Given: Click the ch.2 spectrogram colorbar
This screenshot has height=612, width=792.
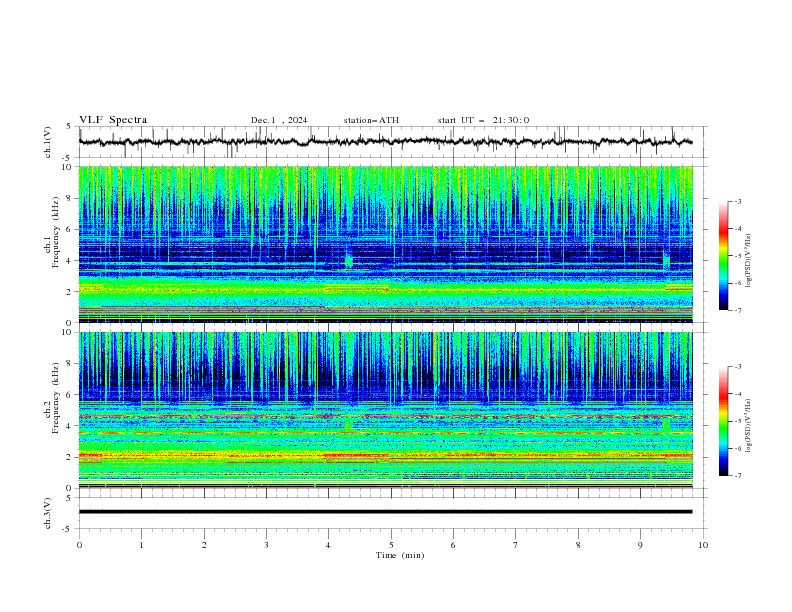Looking at the screenshot, I should coord(723,421).
